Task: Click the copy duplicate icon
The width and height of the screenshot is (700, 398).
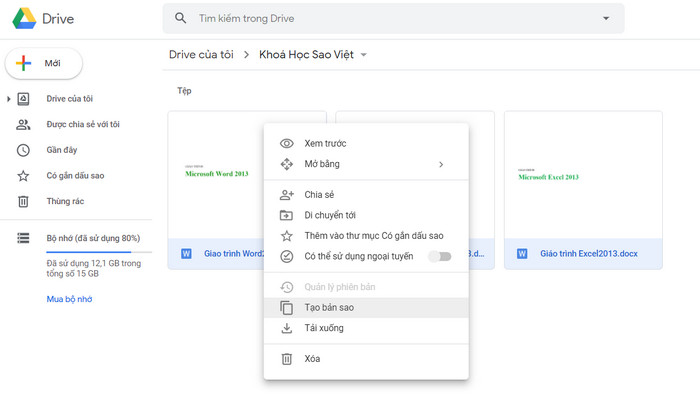Action: pyautogui.click(x=287, y=308)
